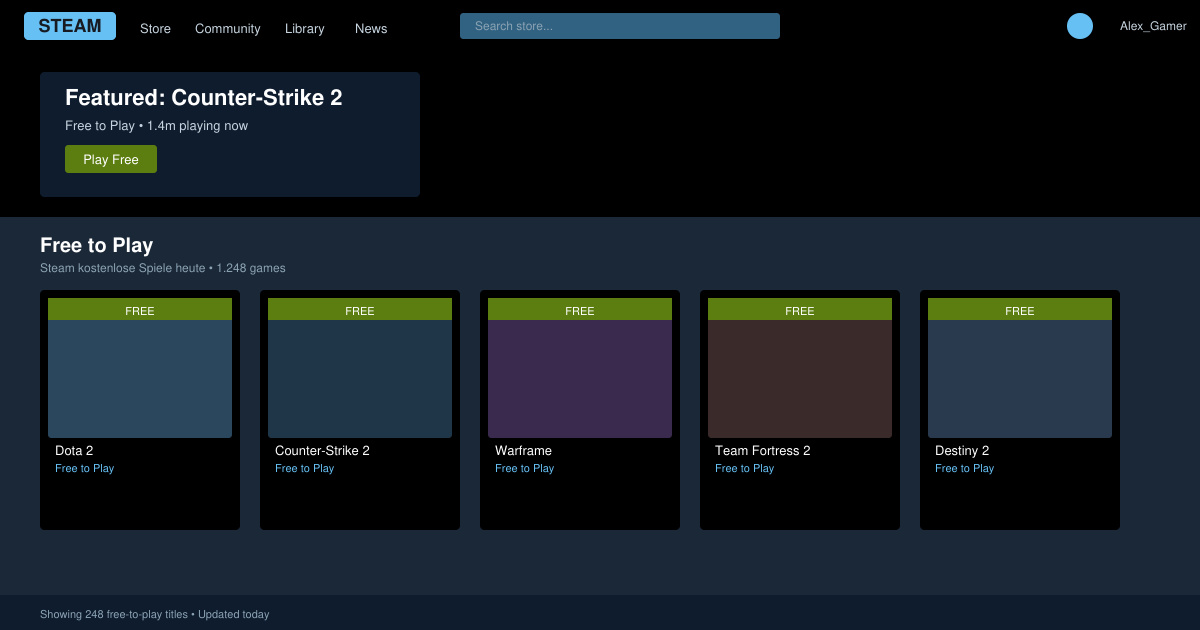This screenshot has width=1200, height=630.
Task: Click Free to Play label under Counter-Strike 2 card
Action: click(x=304, y=468)
